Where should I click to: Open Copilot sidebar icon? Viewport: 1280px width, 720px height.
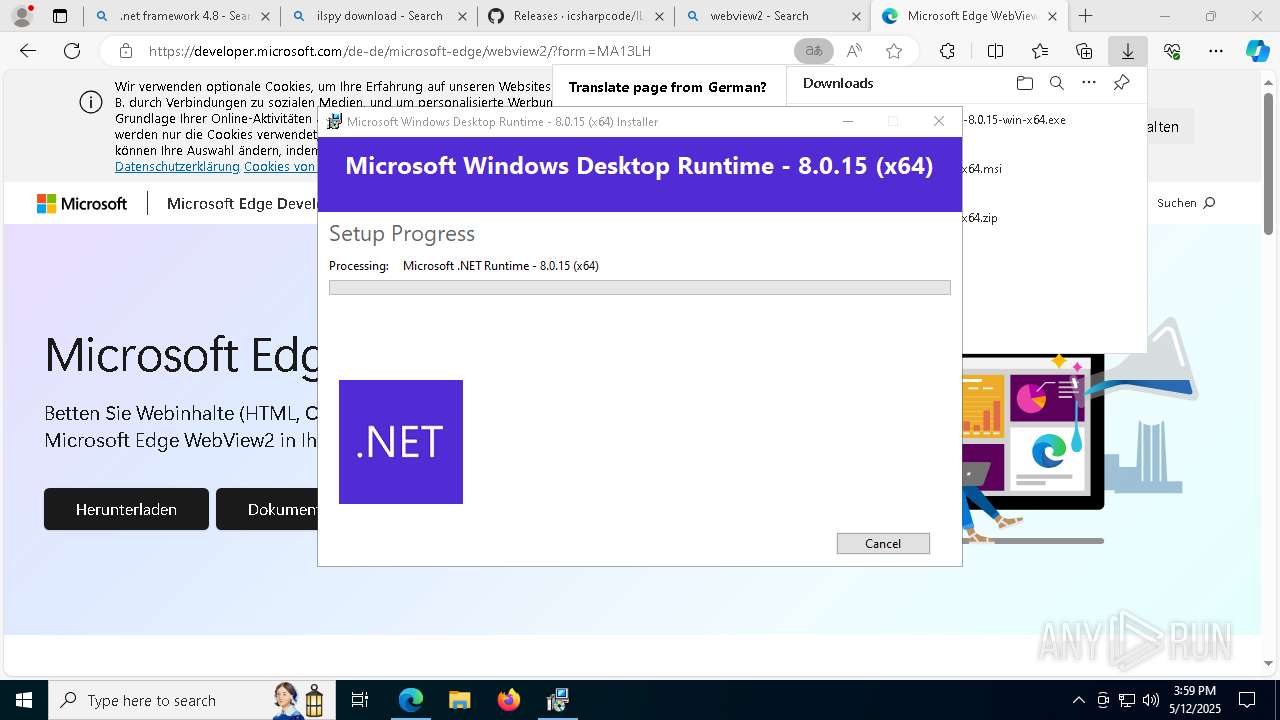pyautogui.click(x=1257, y=51)
